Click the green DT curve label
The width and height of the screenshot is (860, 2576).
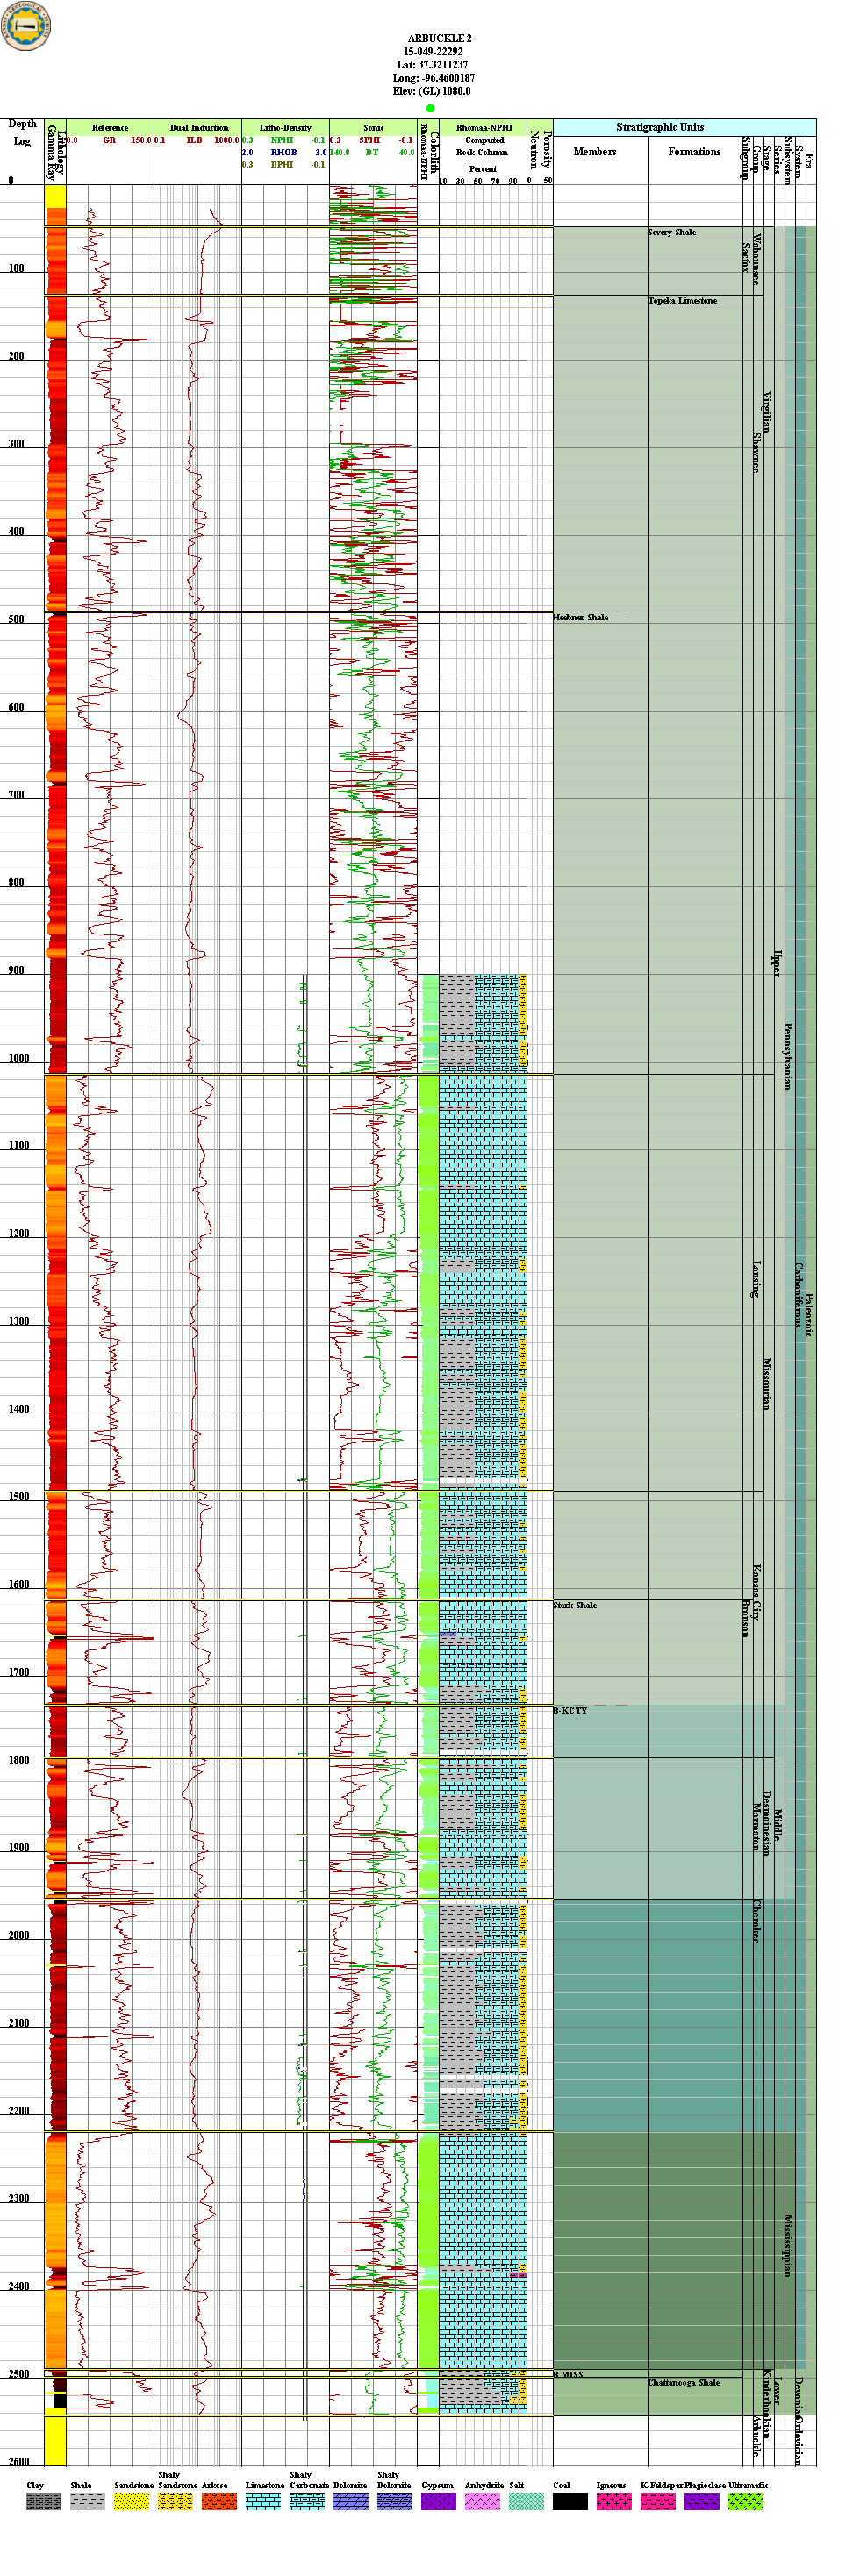pyautogui.click(x=372, y=152)
